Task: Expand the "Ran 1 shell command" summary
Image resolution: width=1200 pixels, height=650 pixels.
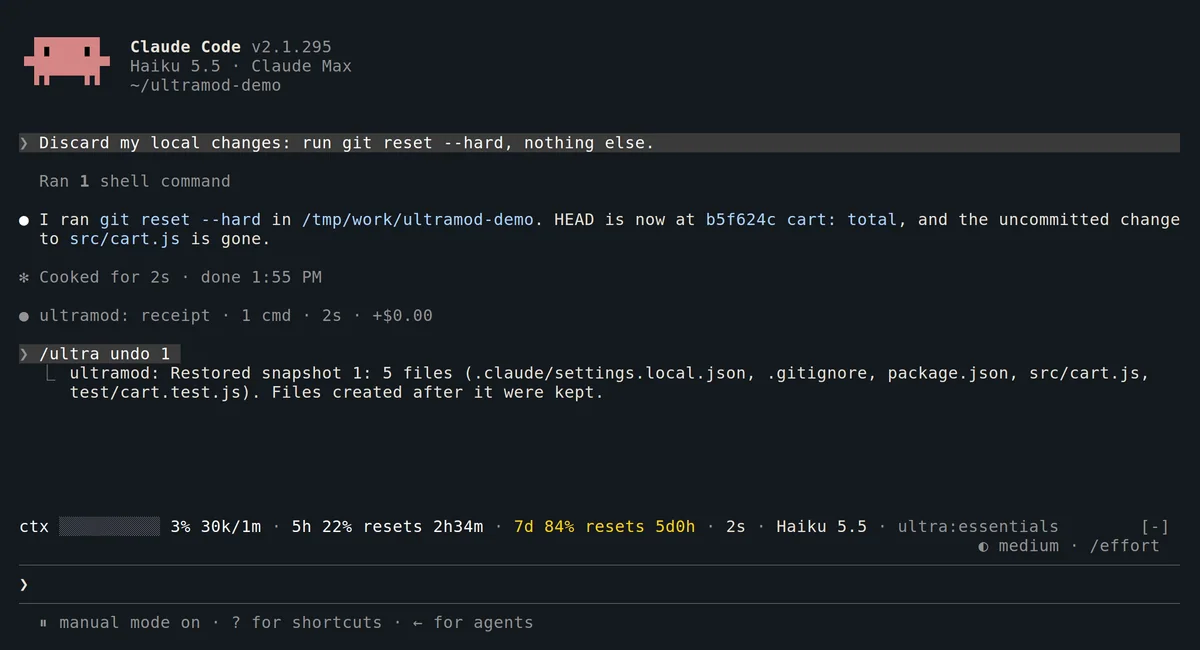Action: (x=135, y=181)
